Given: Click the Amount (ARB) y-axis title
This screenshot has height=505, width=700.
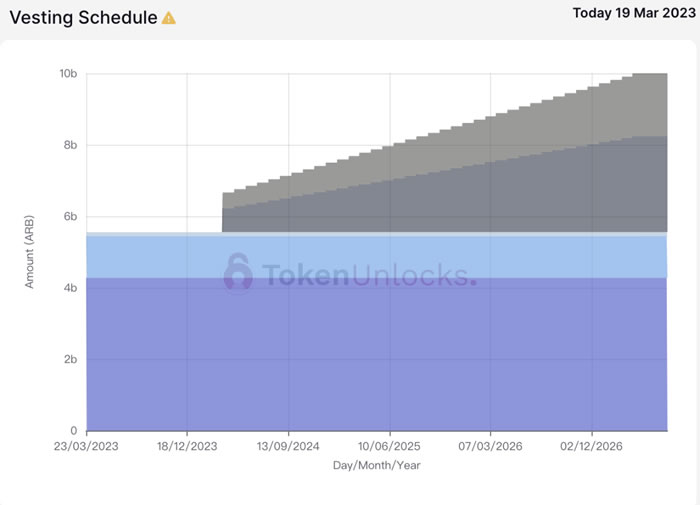Looking at the screenshot, I should pyautogui.click(x=30, y=253).
